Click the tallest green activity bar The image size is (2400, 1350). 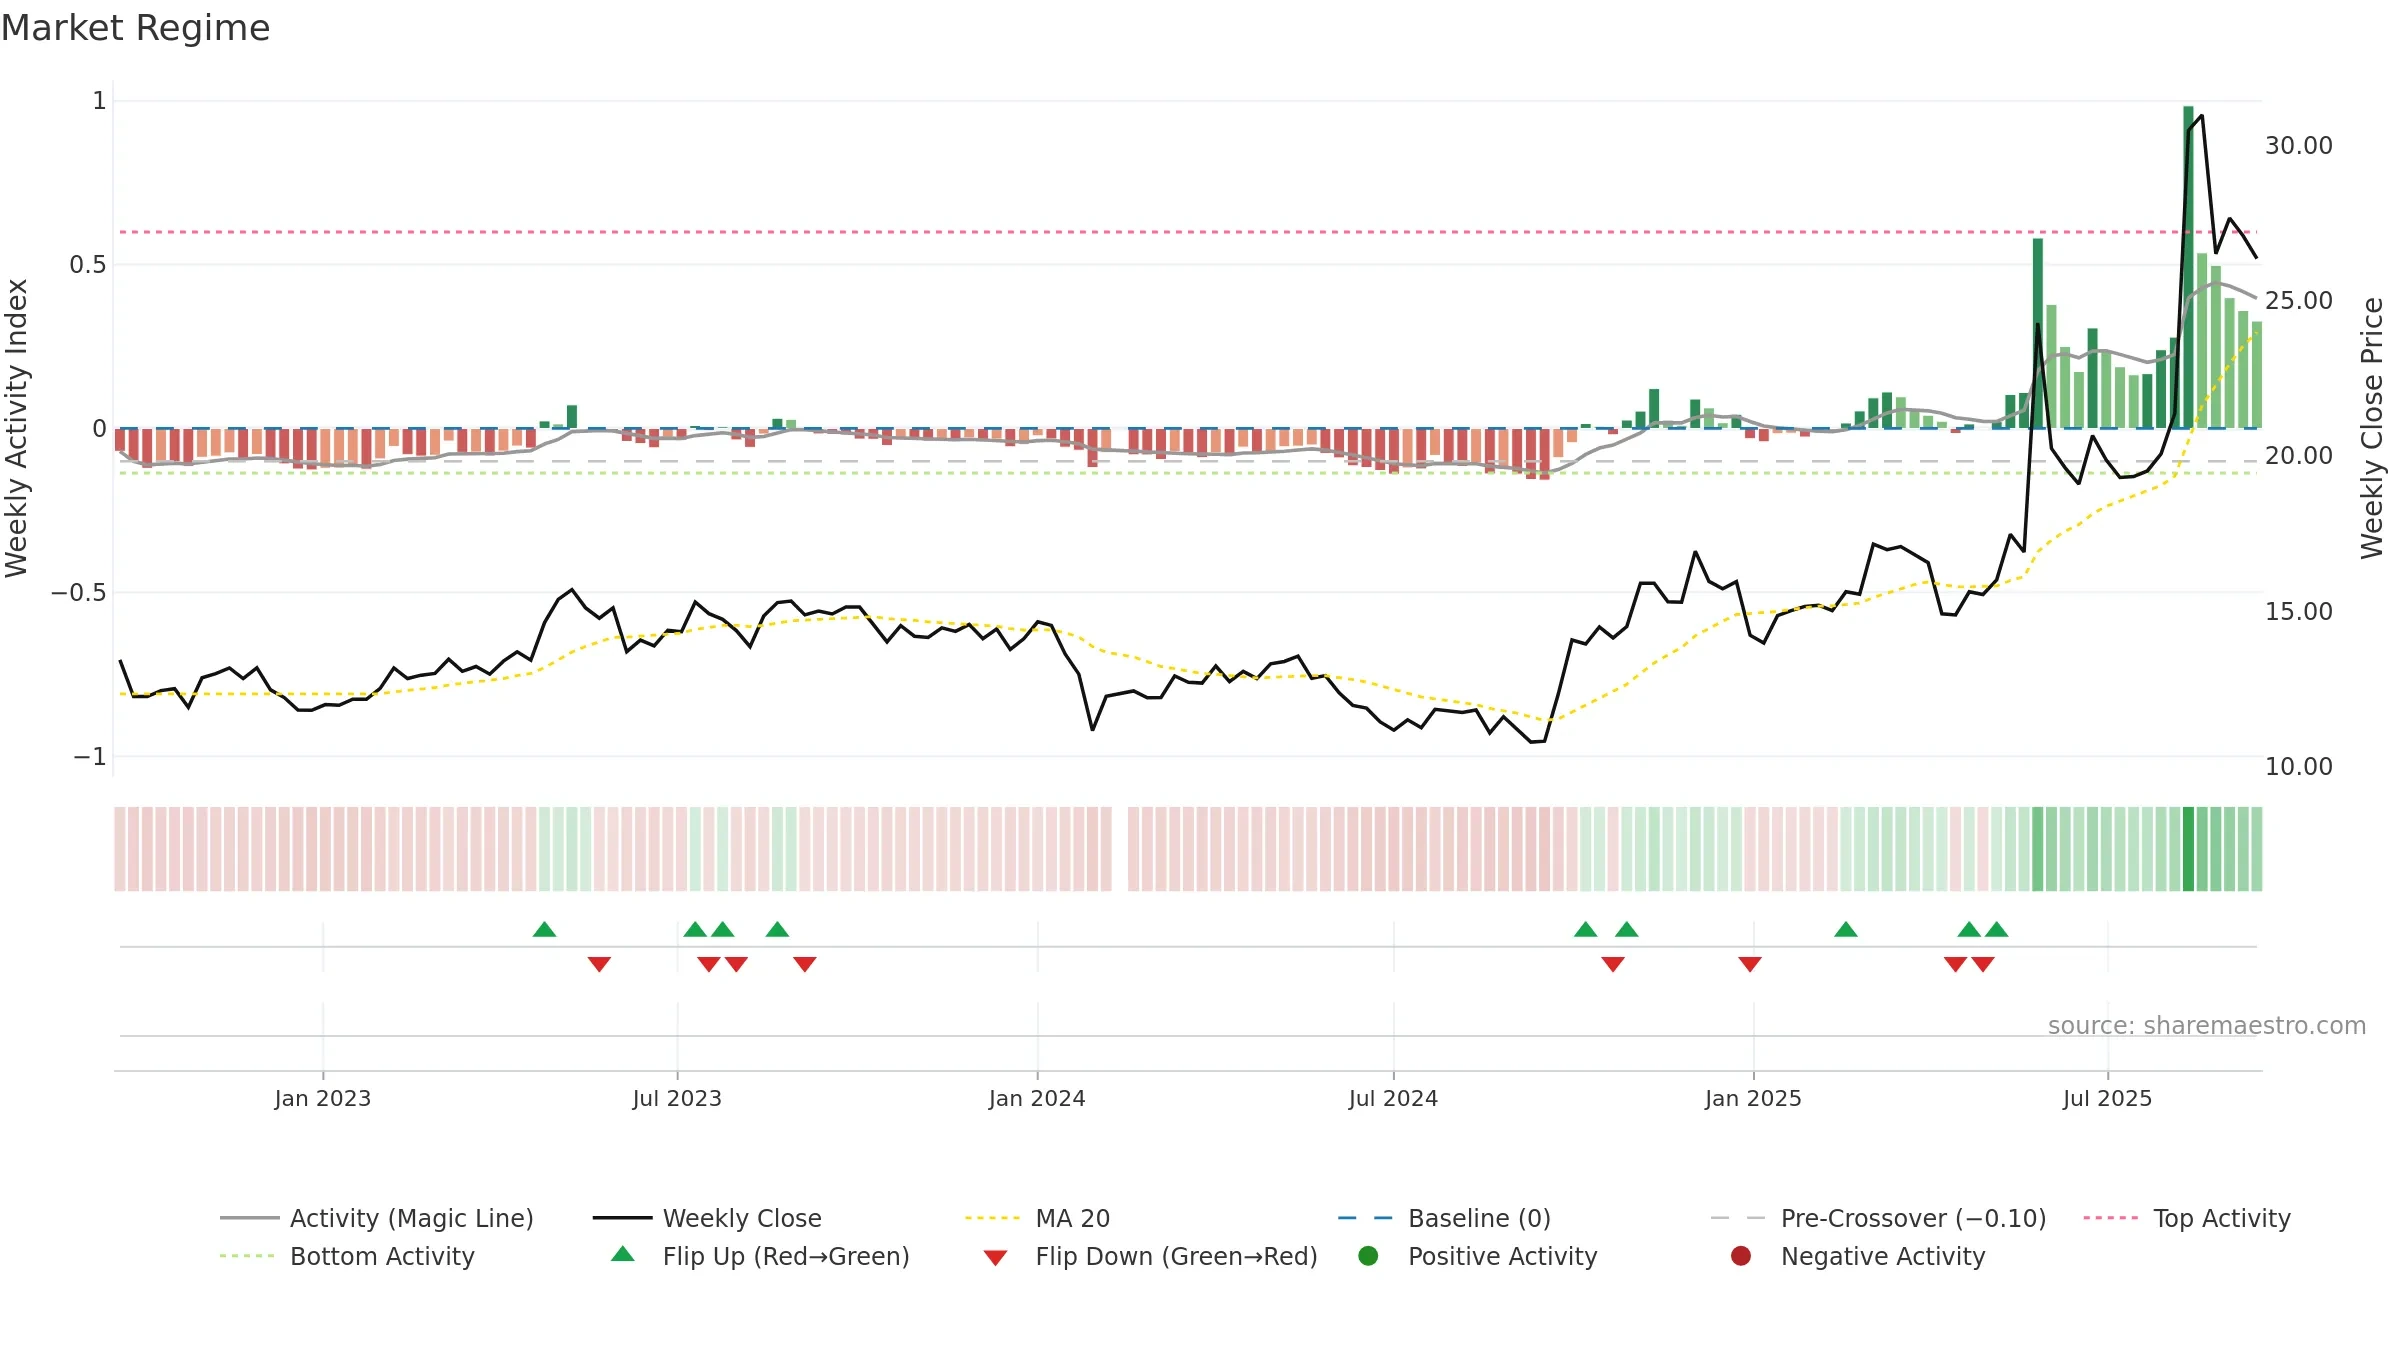tap(2188, 267)
